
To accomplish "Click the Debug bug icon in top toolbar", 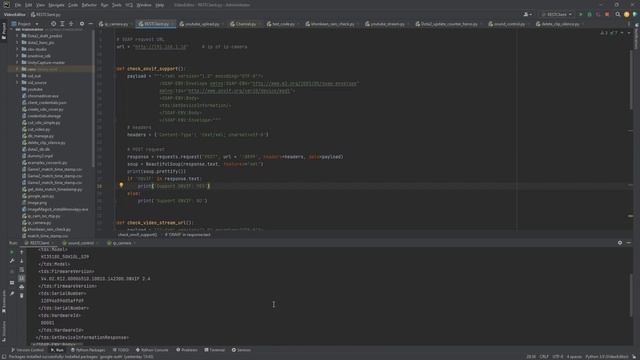I will [589, 14].
